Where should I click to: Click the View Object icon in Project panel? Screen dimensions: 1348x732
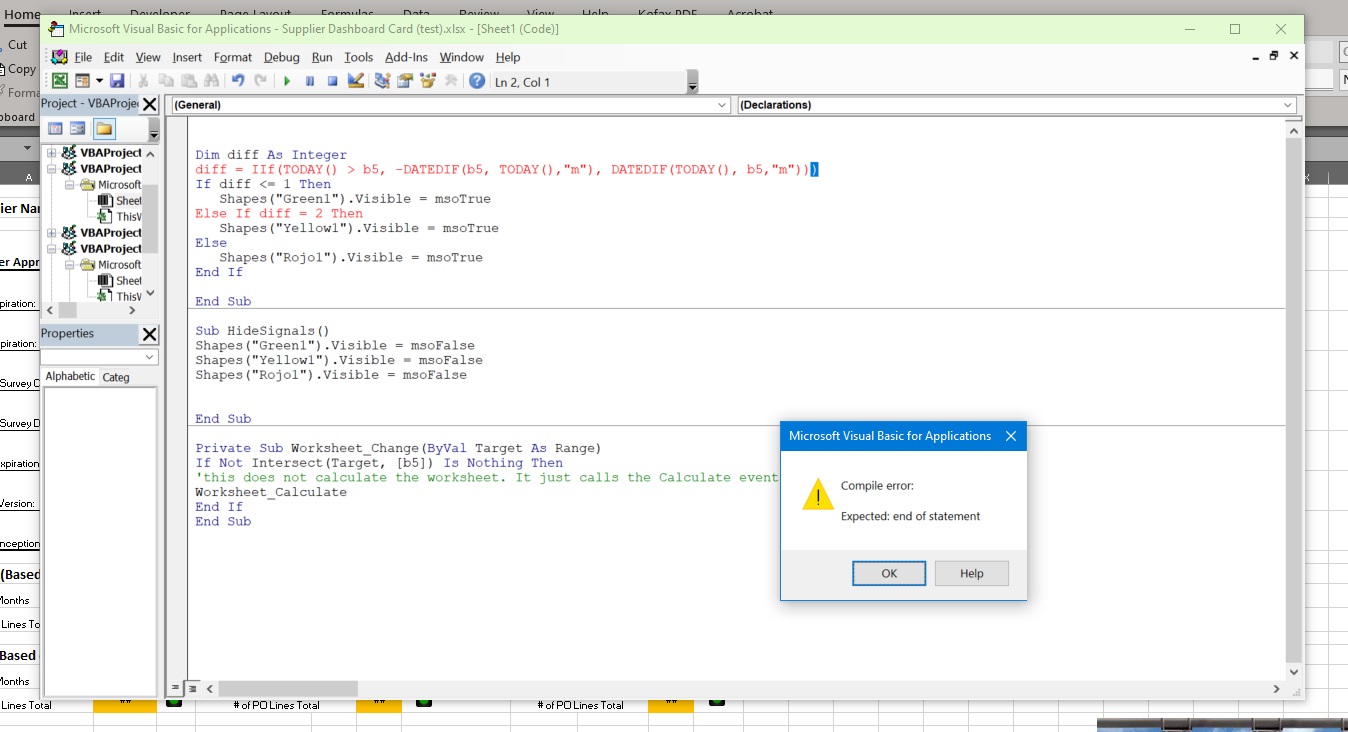[x=78, y=129]
